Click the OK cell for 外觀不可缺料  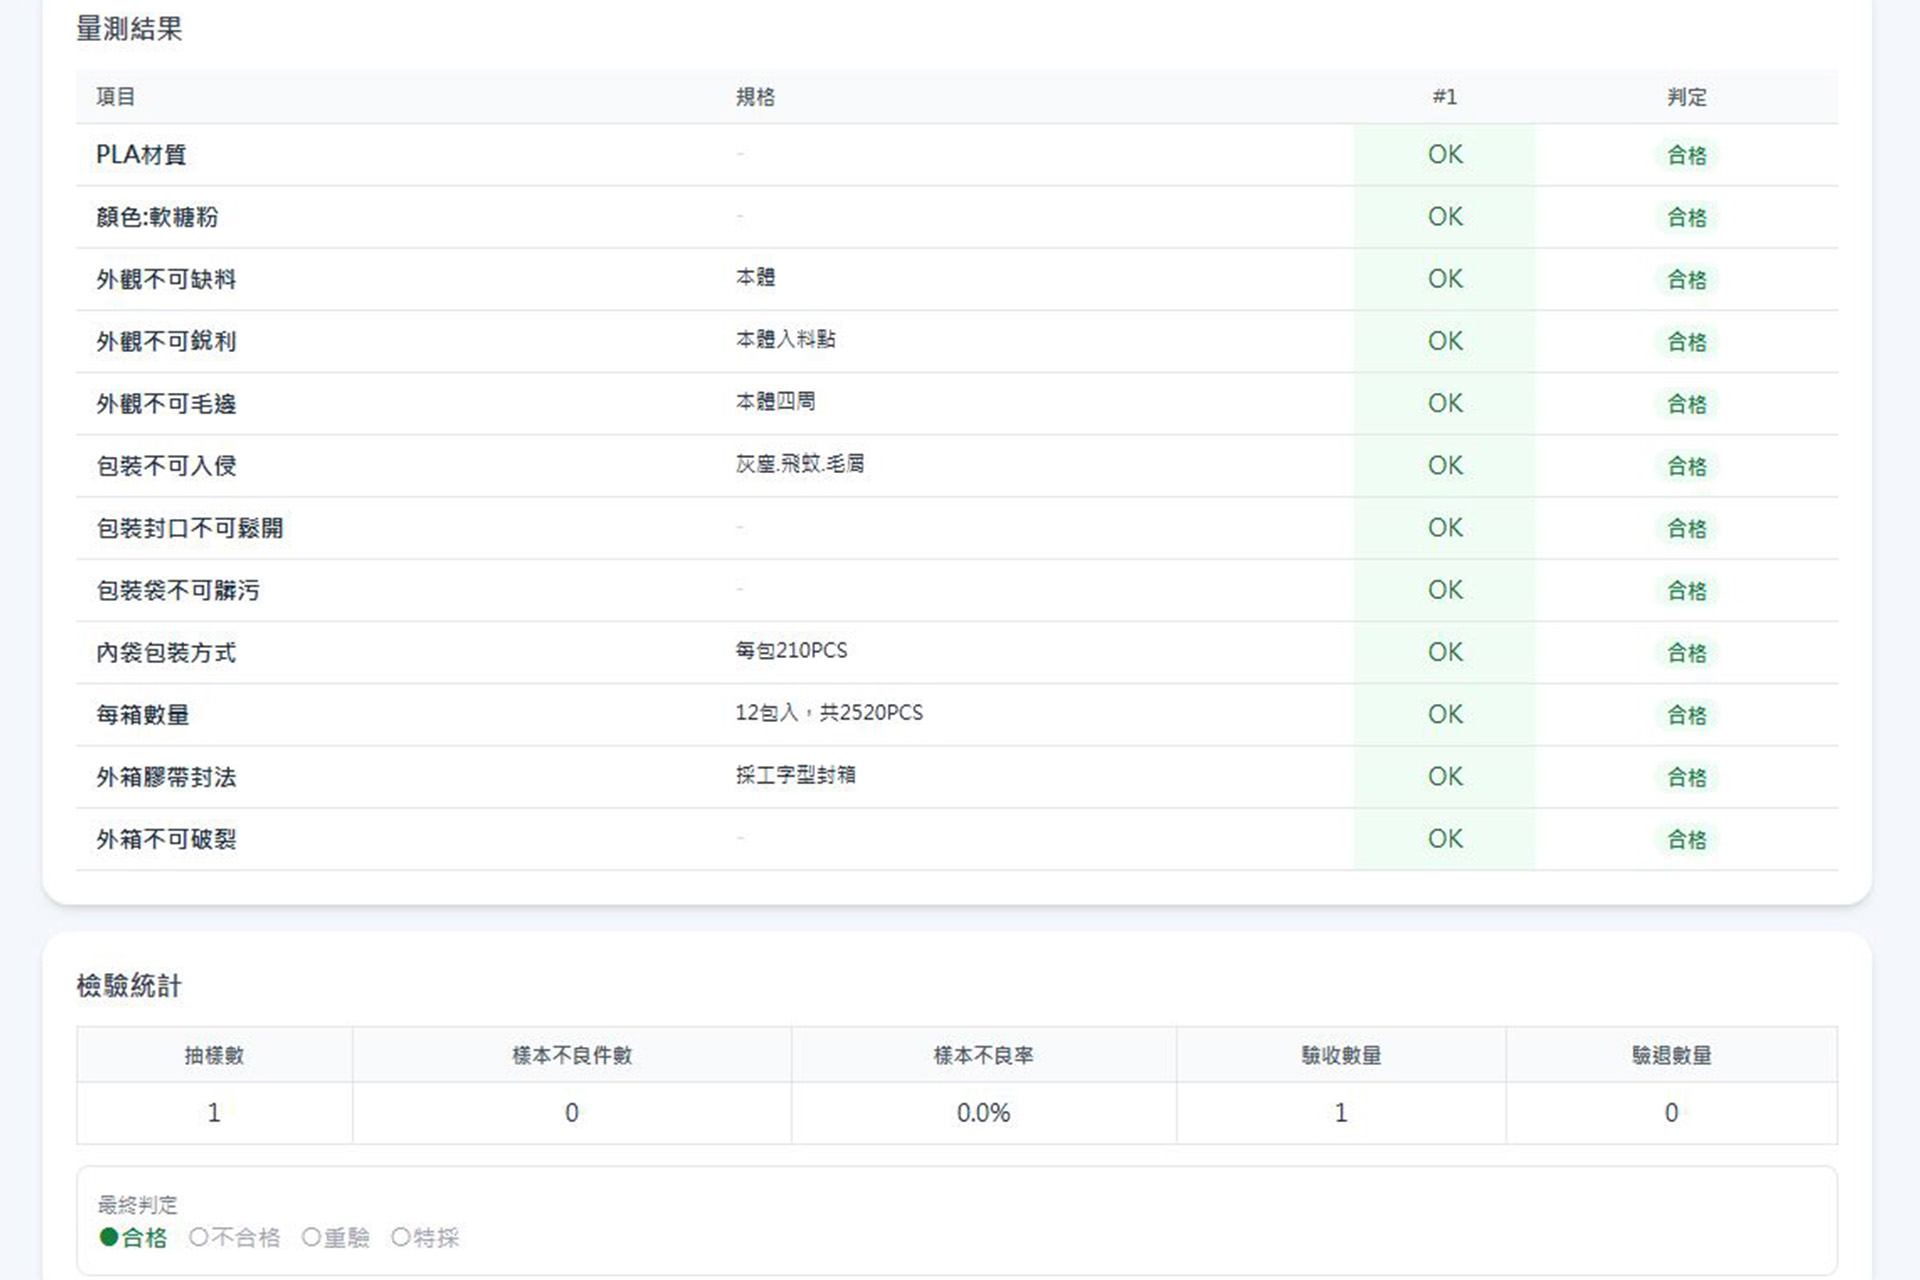[x=1445, y=279]
